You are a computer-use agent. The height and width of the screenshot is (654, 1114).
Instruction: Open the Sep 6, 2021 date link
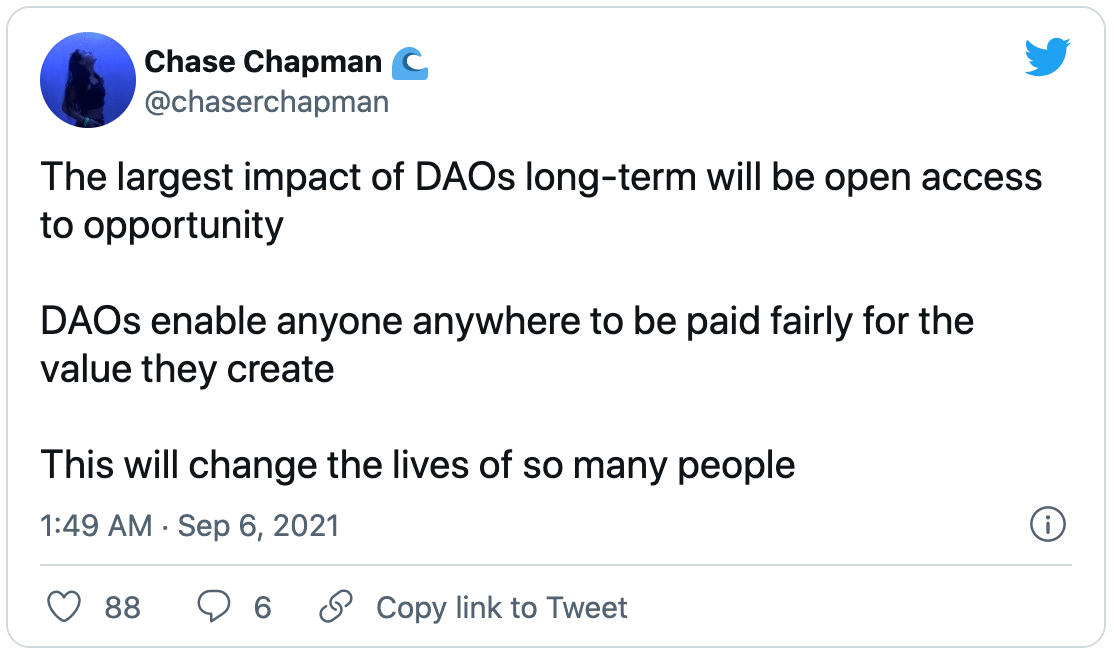(258, 525)
